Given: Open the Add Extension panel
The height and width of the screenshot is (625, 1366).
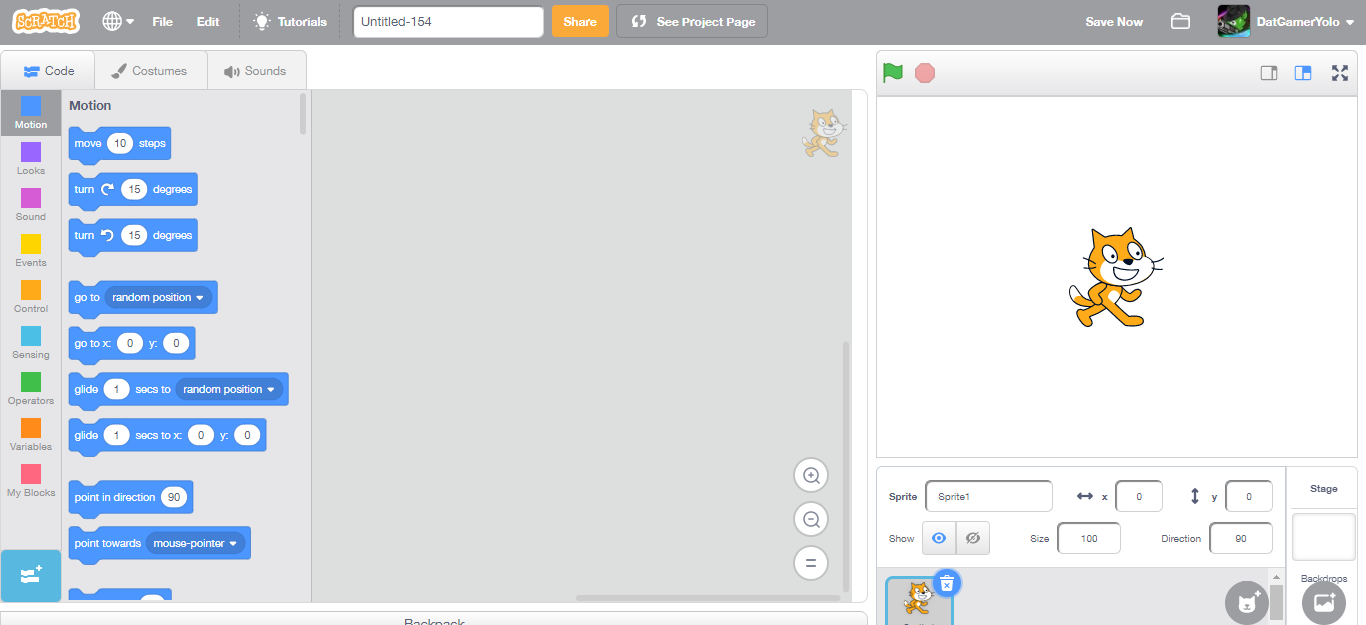Looking at the screenshot, I should (30, 577).
